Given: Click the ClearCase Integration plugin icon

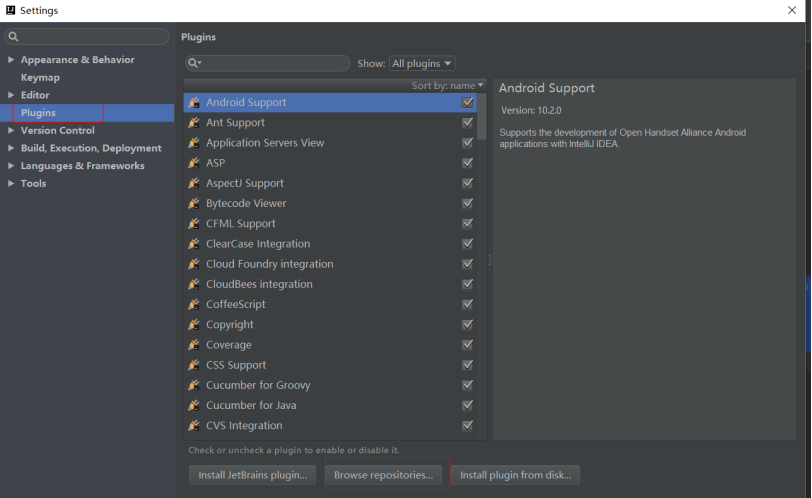Looking at the screenshot, I should tap(194, 244).
